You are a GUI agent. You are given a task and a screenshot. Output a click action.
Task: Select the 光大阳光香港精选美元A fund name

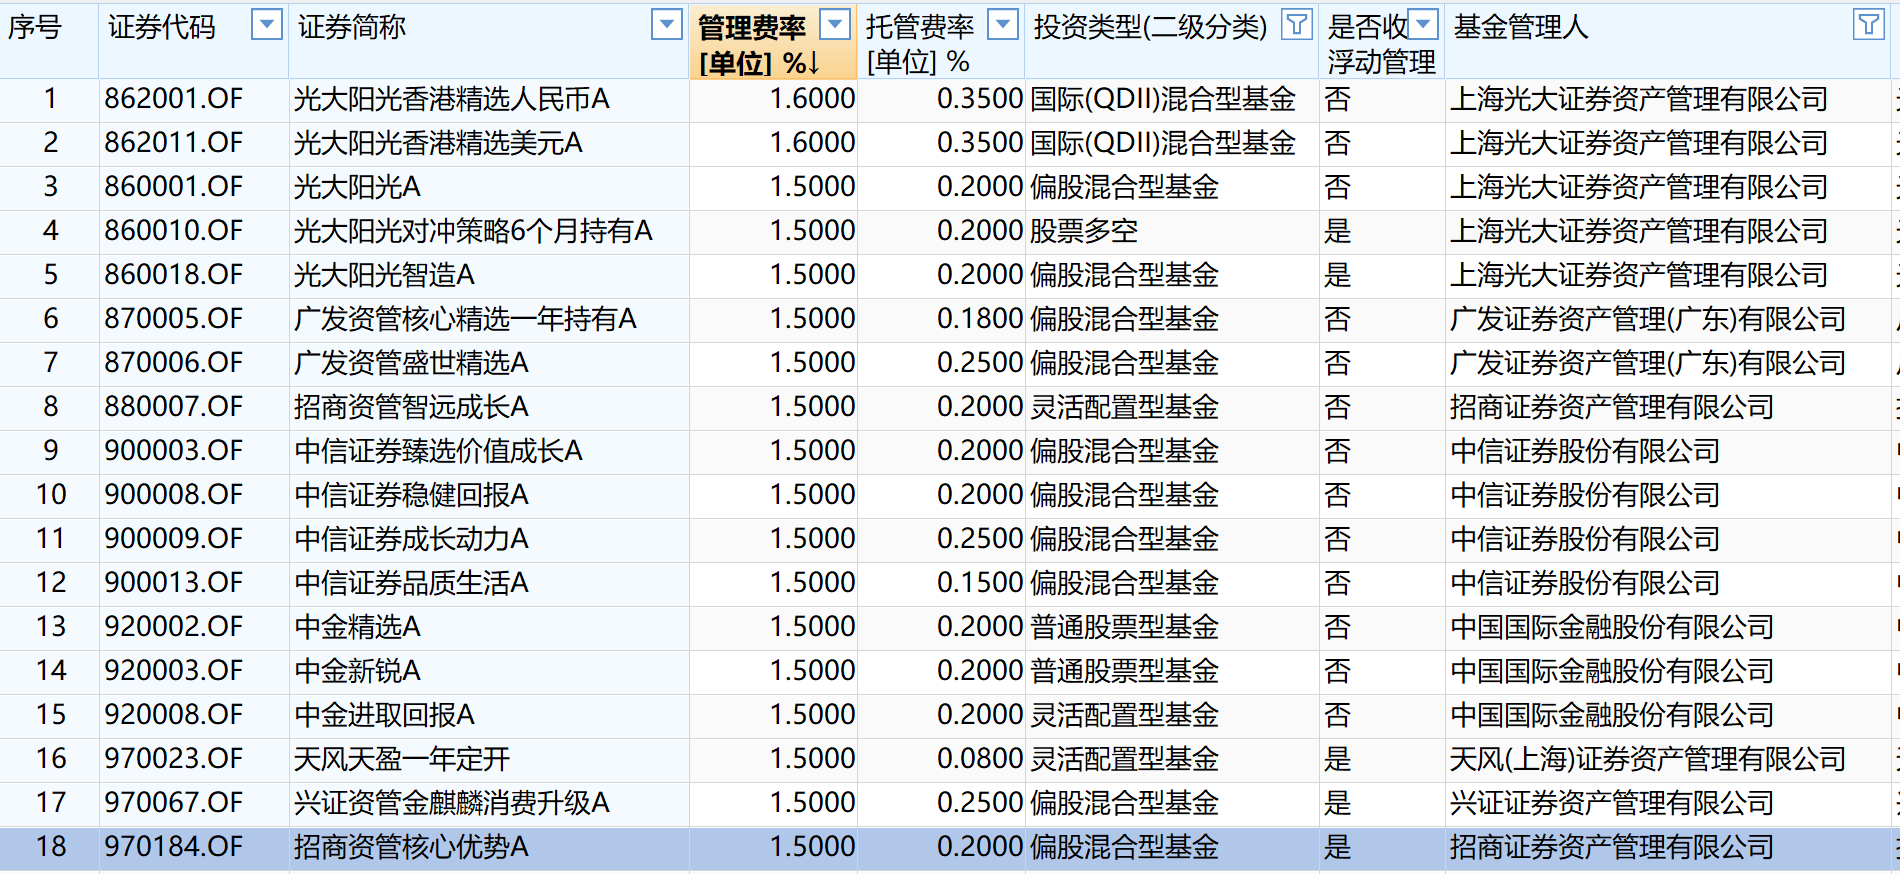438,143
